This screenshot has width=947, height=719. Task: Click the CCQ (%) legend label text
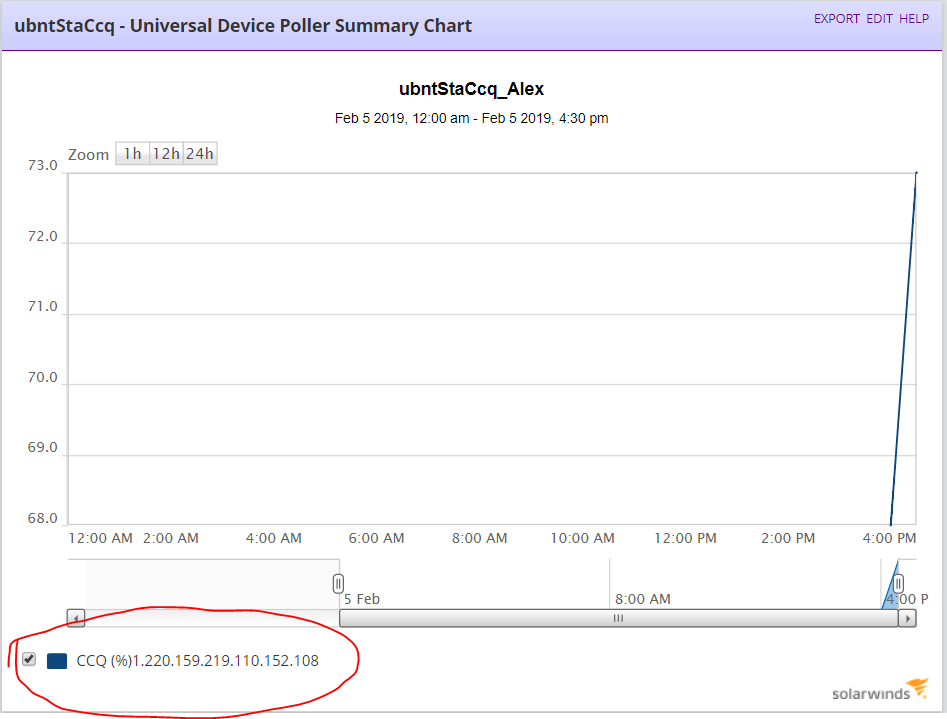click(197, 661)
